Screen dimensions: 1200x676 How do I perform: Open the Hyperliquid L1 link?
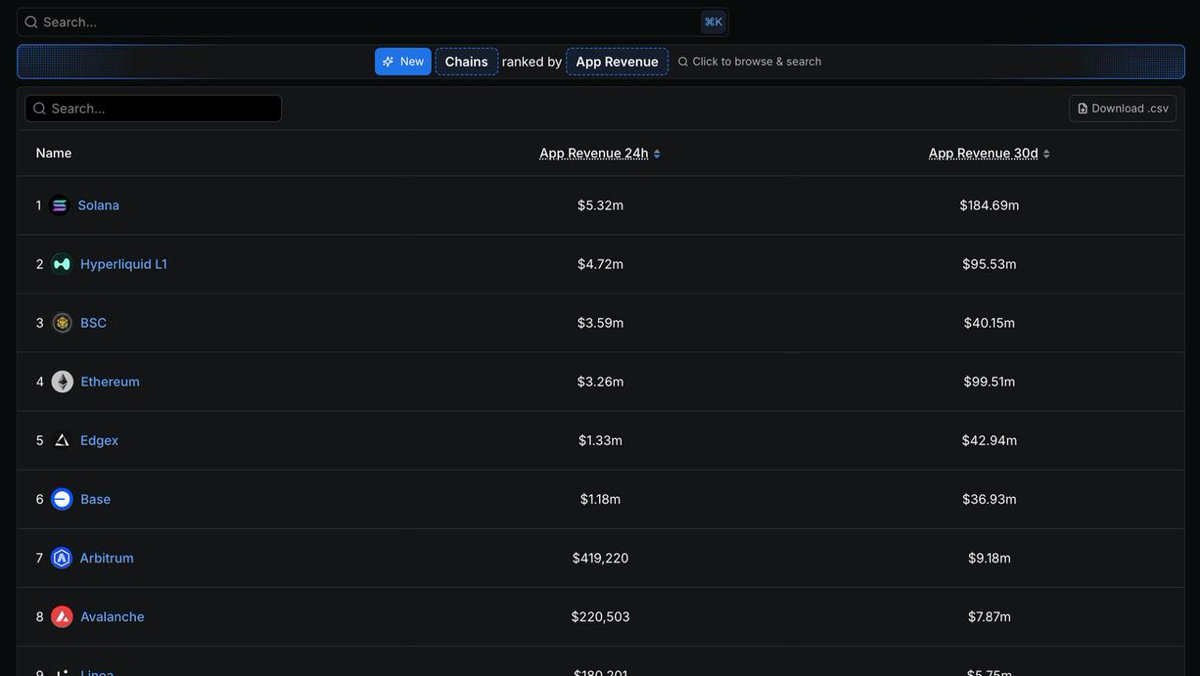click(124, 264)
